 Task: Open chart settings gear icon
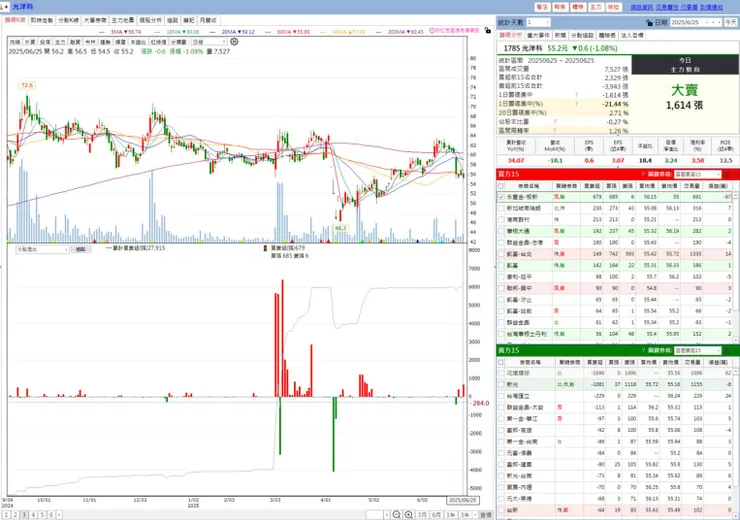pos(234,42)
